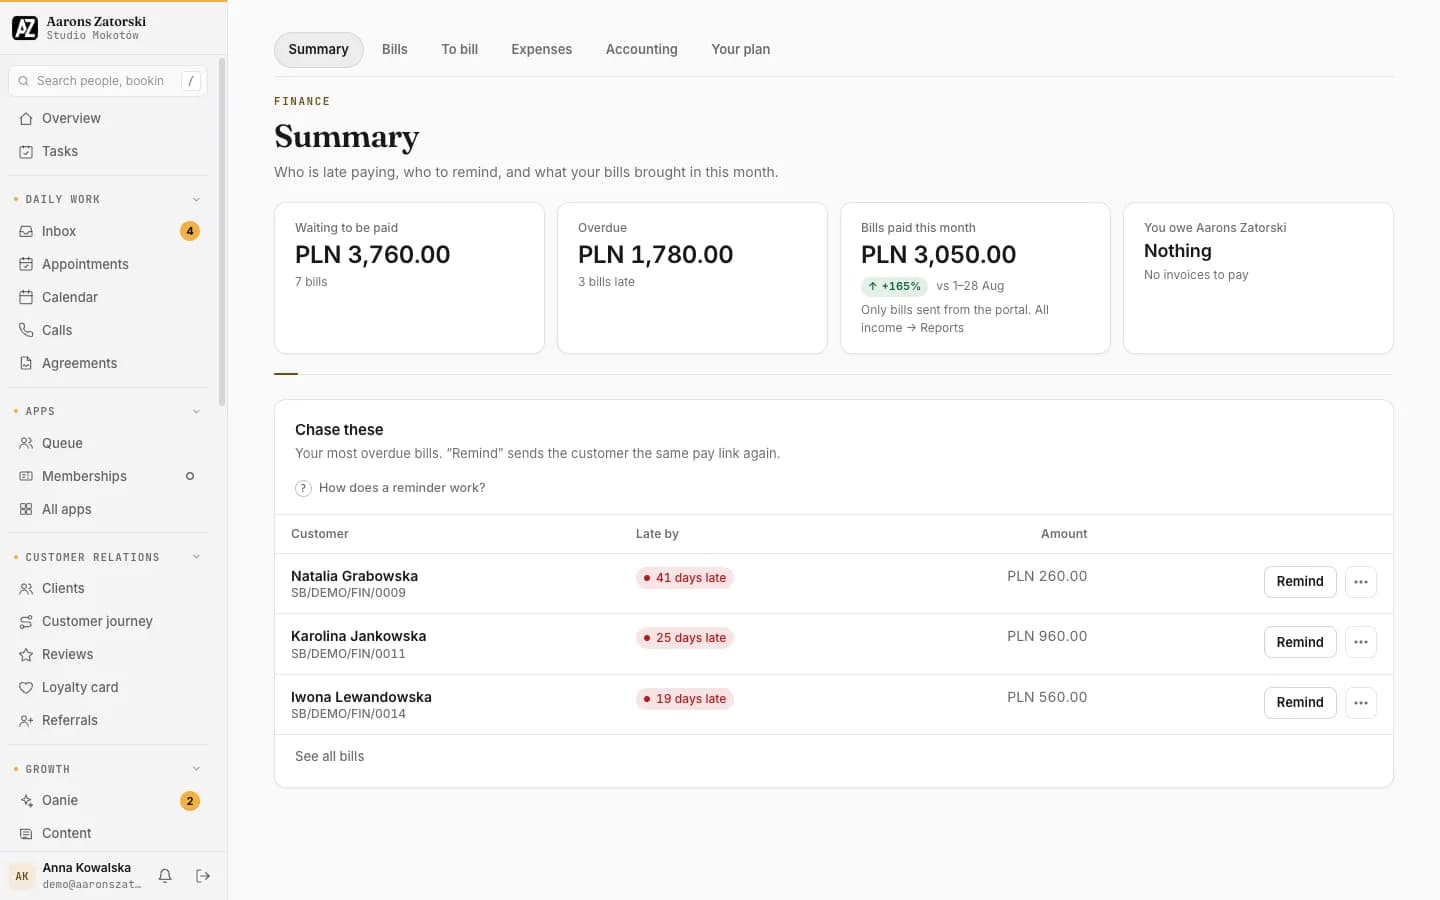Click the +165% growth badge
Viewport: 1440px width, 900px height.
(x=894, y=286)
